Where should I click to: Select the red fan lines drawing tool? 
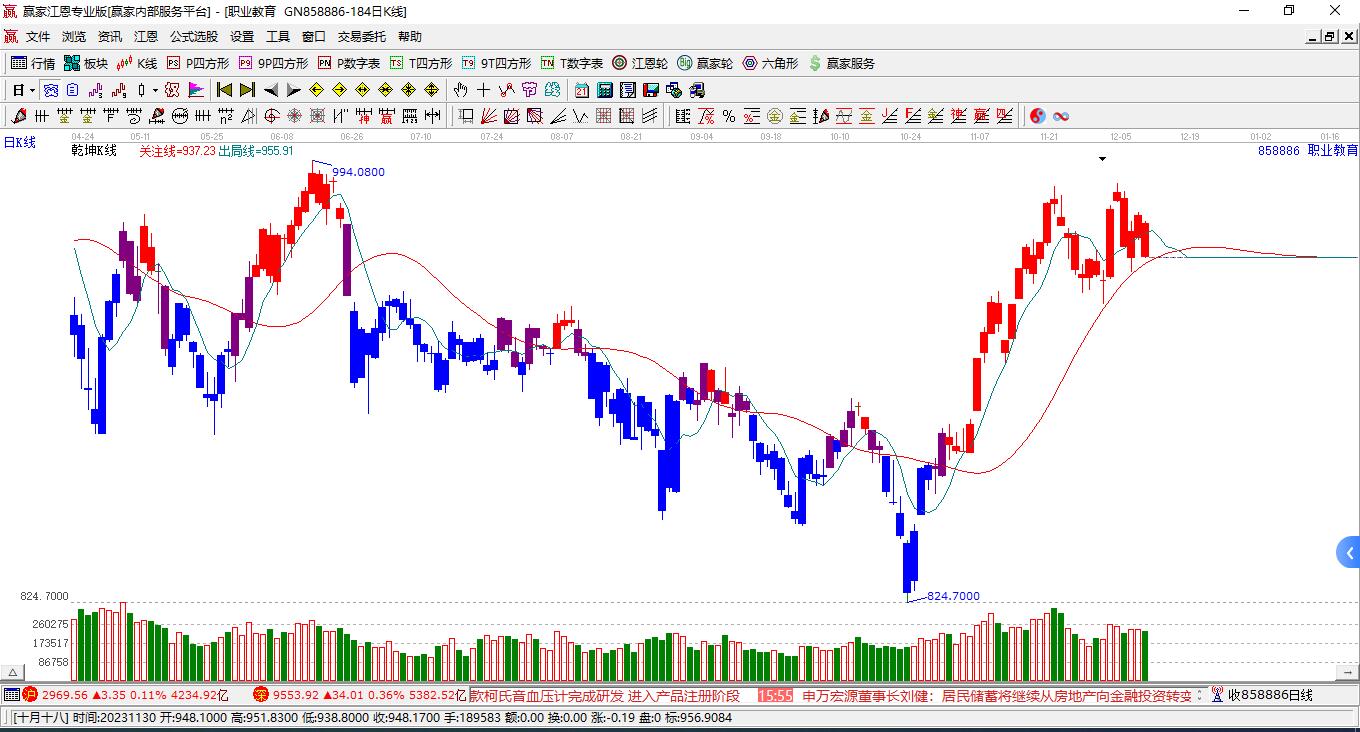489,116
